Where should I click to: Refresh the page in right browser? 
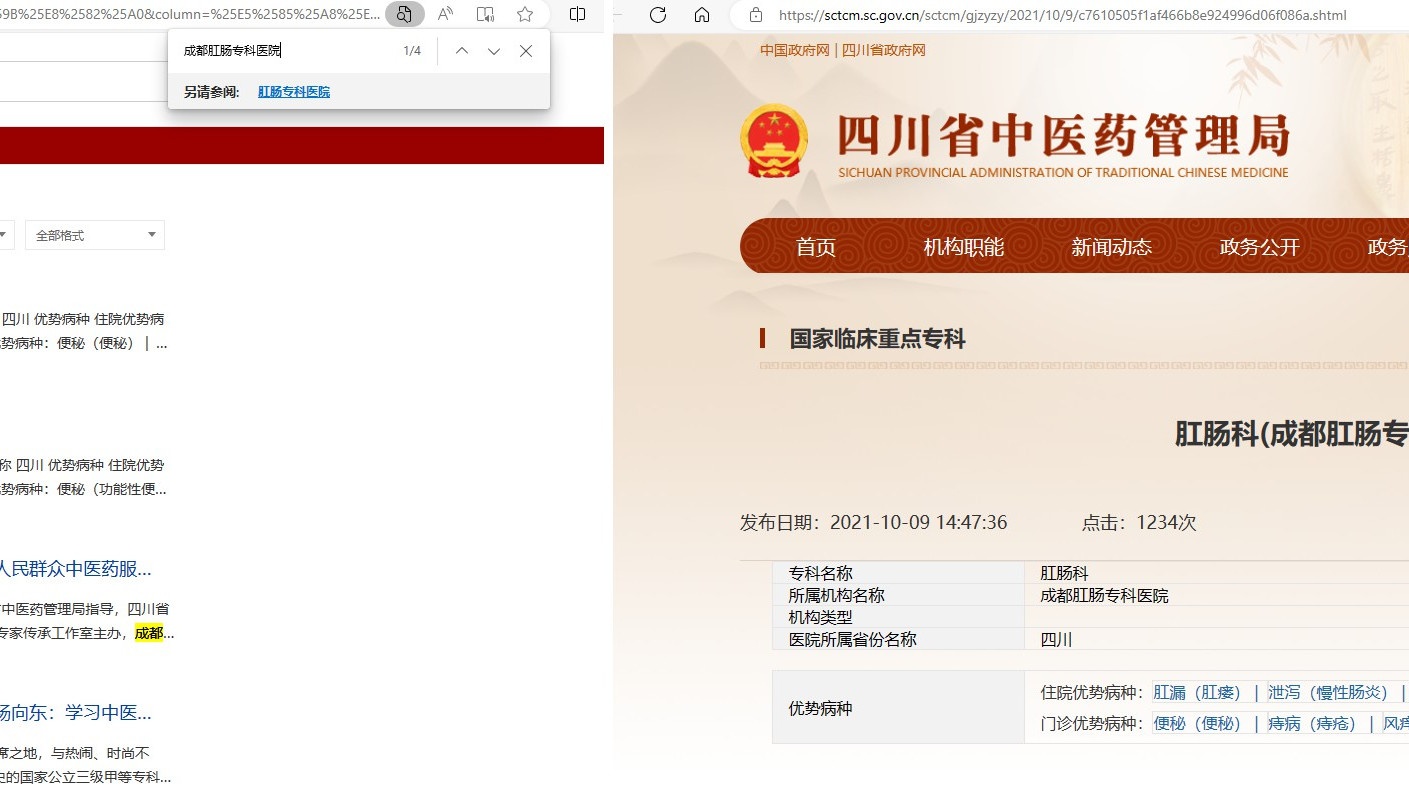658,15
